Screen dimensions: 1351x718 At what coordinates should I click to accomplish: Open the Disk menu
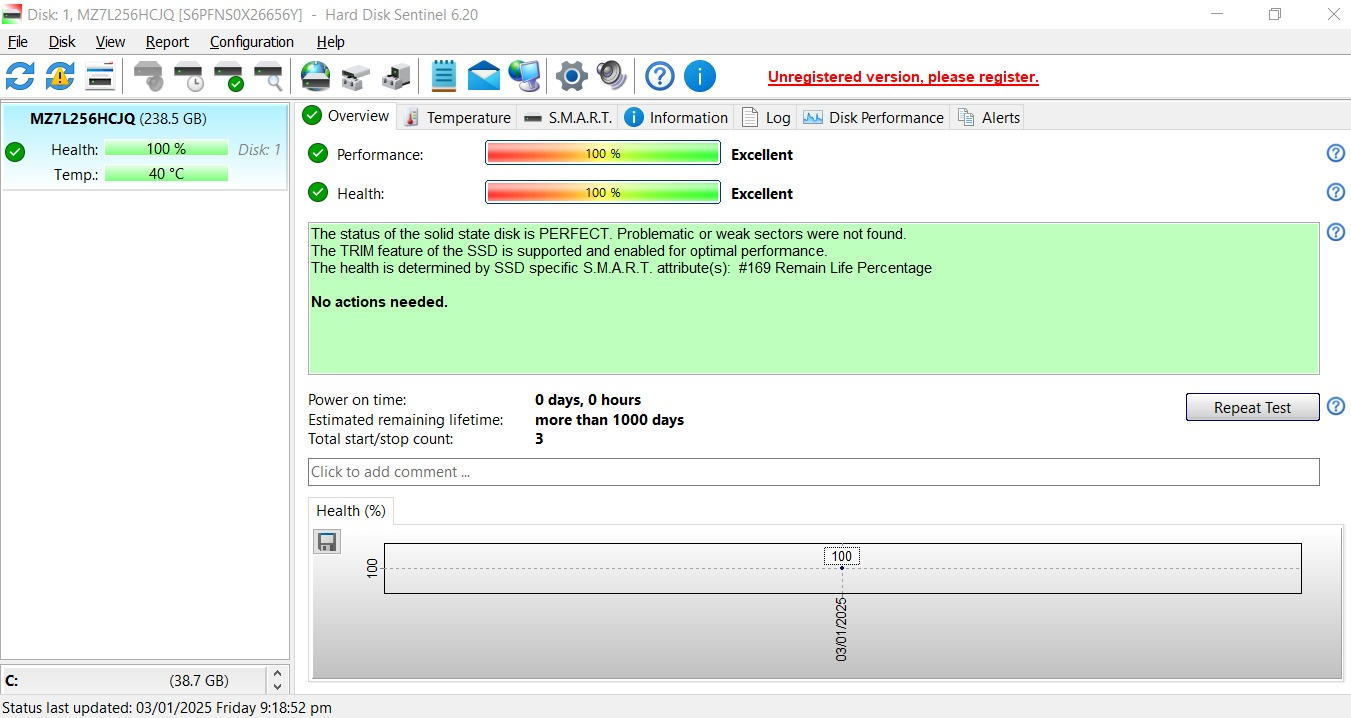62,42
